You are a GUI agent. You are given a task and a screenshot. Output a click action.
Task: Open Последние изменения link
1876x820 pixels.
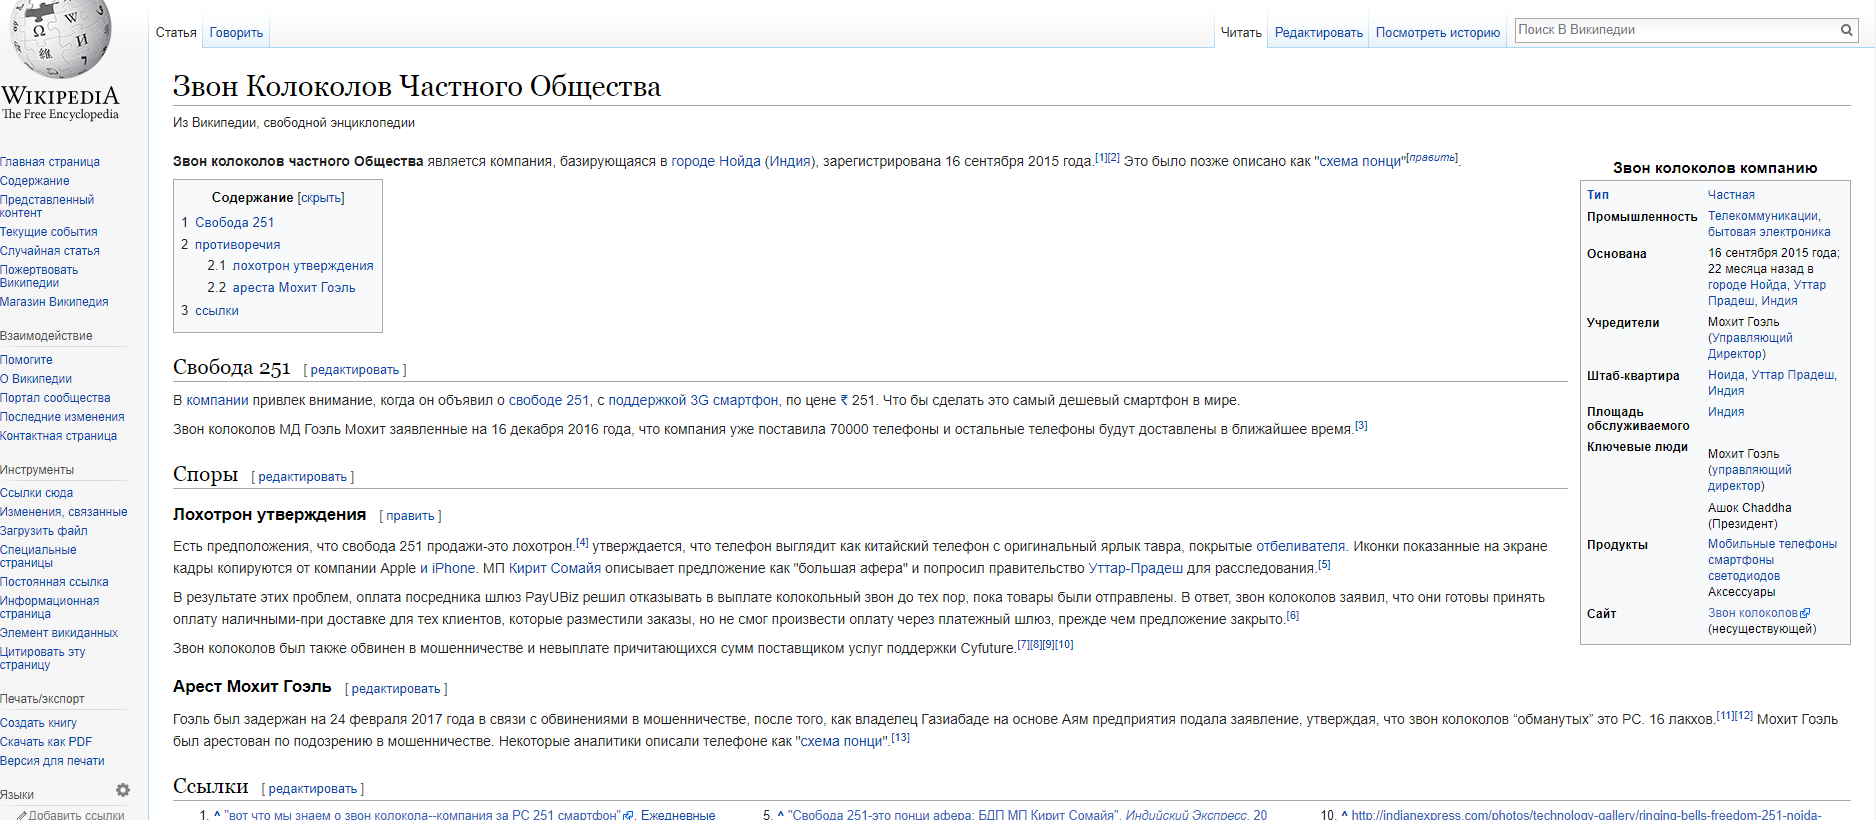coord(62,417)
